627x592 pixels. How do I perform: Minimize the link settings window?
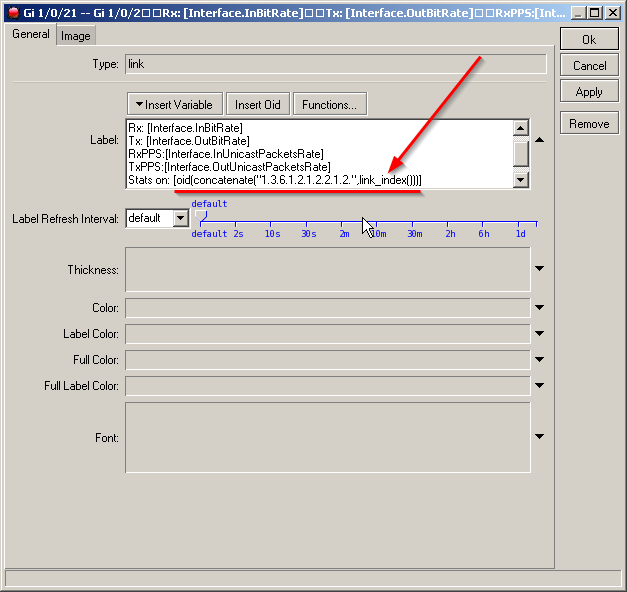click(577, 13)
